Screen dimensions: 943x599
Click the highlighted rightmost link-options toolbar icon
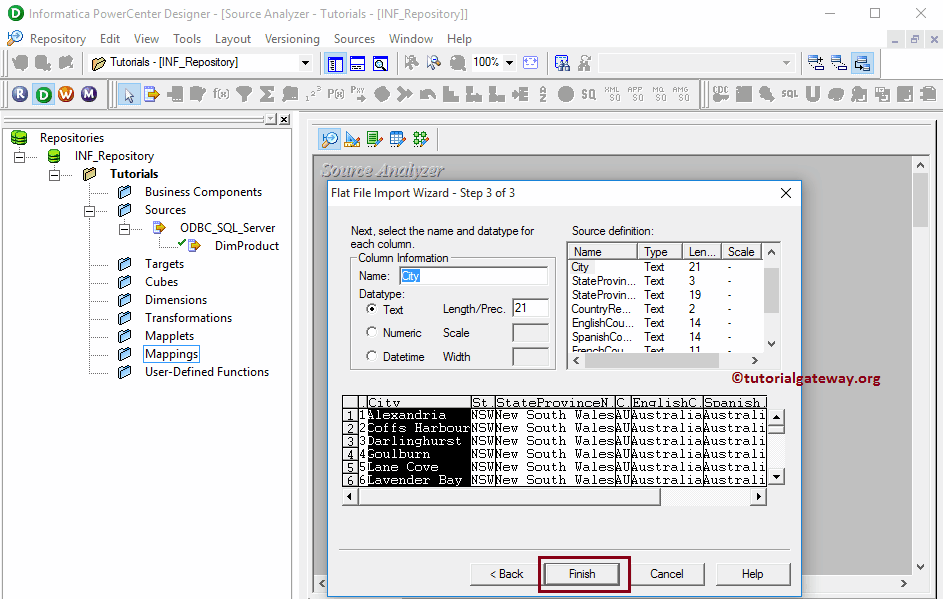click(x=862, y=63)
